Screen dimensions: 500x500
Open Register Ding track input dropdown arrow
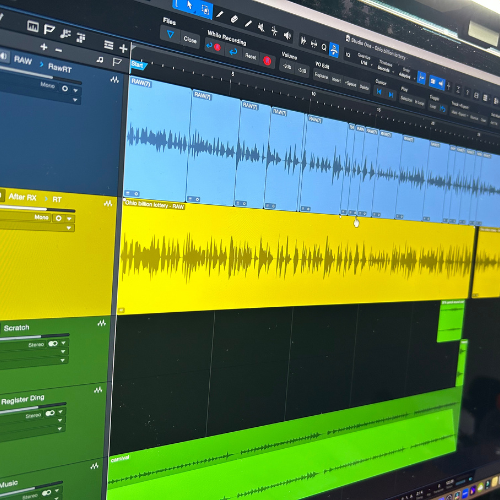tap(60, 412)
